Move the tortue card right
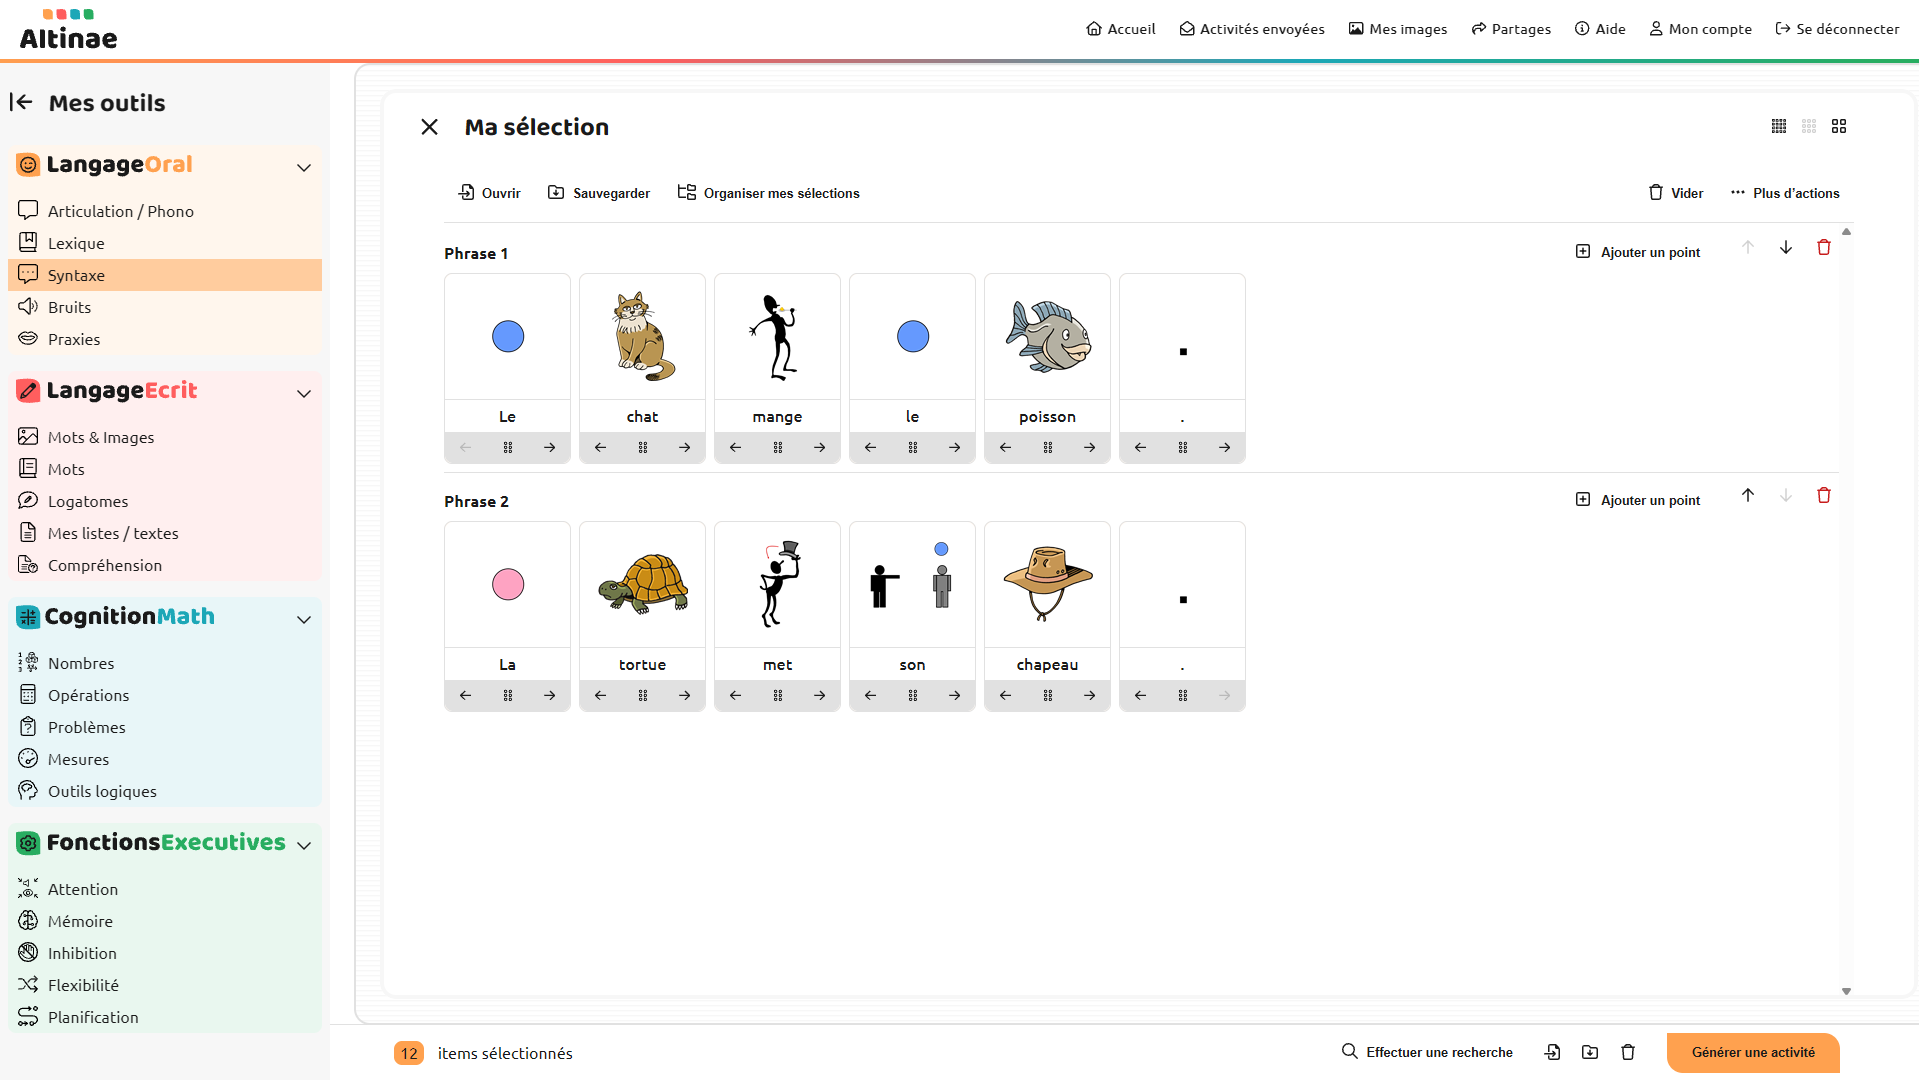This screenshot has width=1920, height=1080. (684, 696)
